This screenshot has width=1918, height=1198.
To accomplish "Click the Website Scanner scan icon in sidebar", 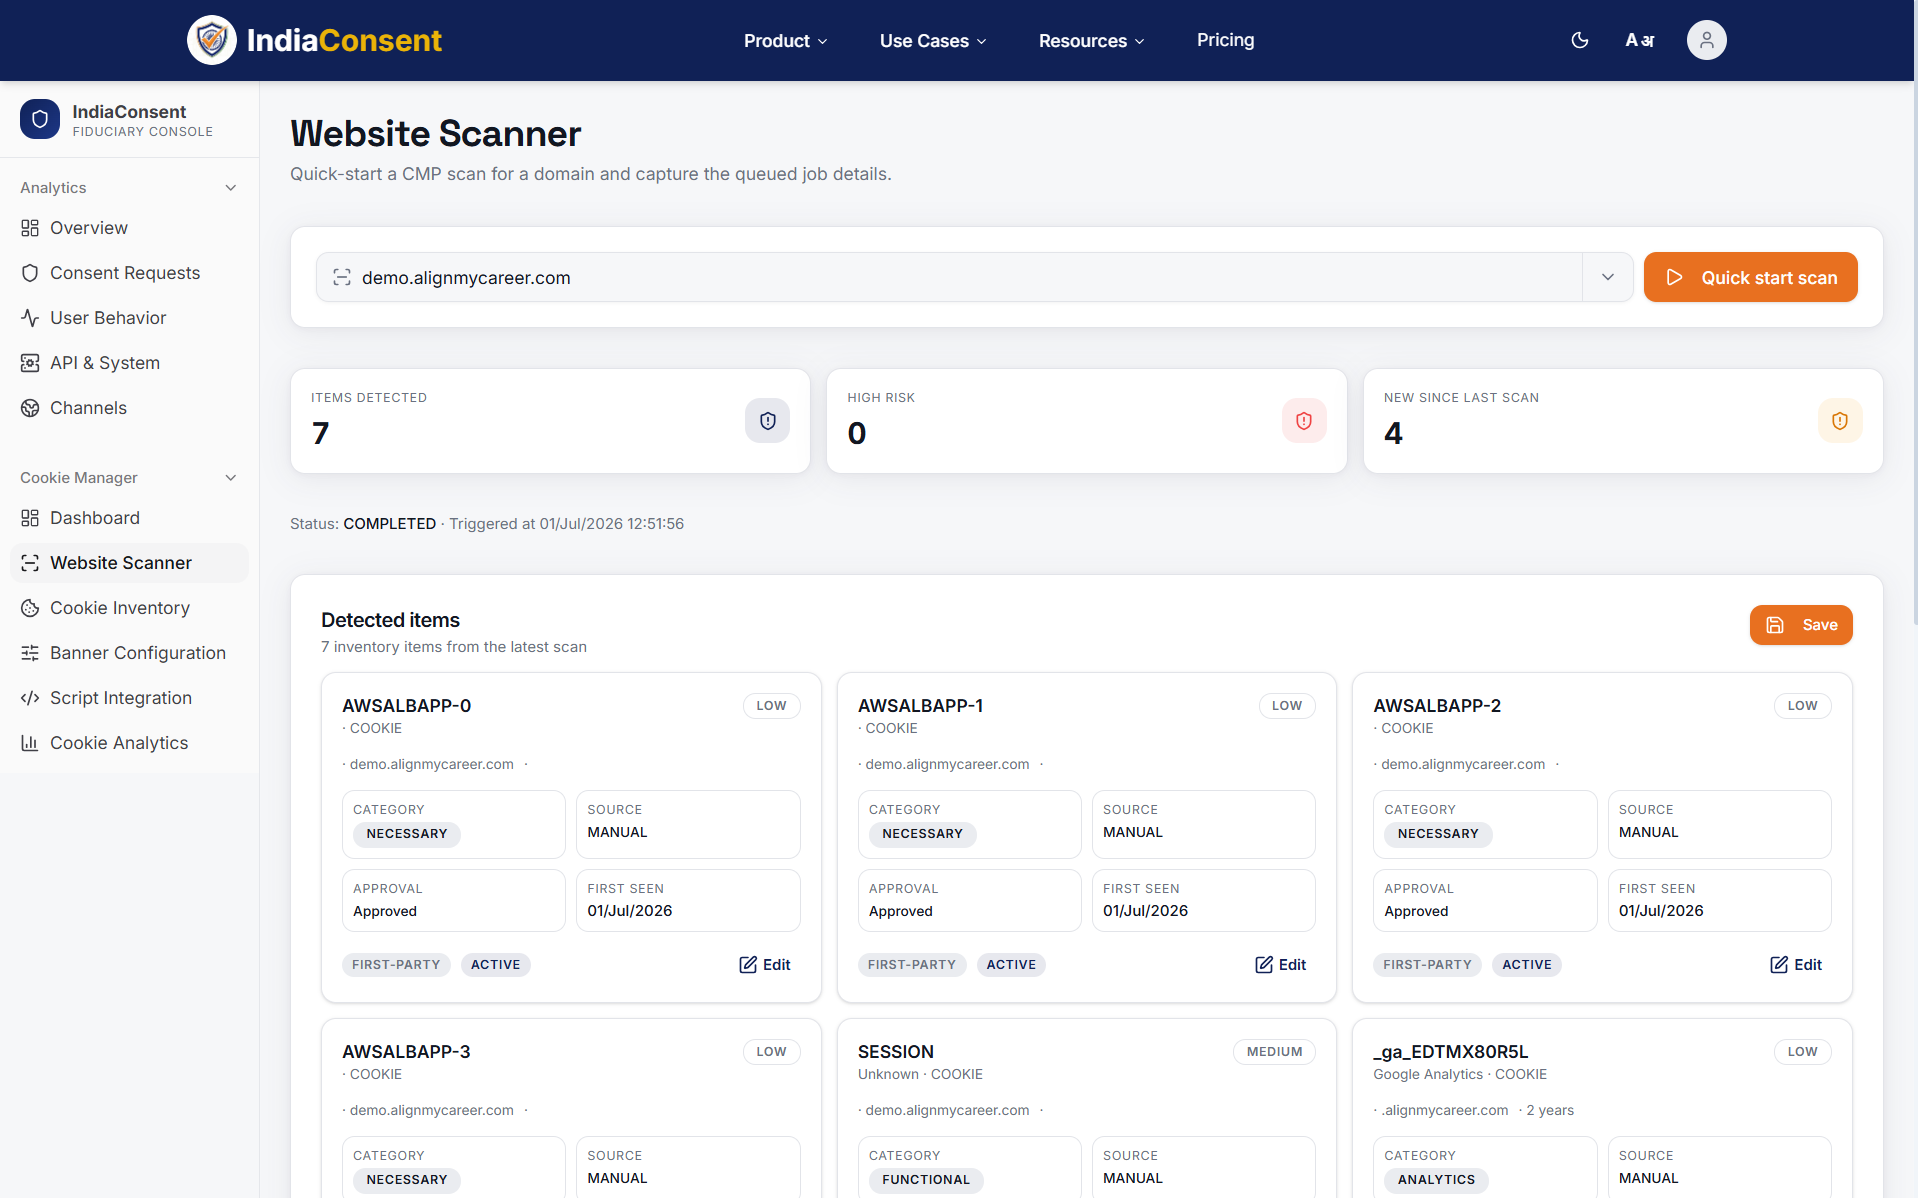I will click(x=30, y=563).
